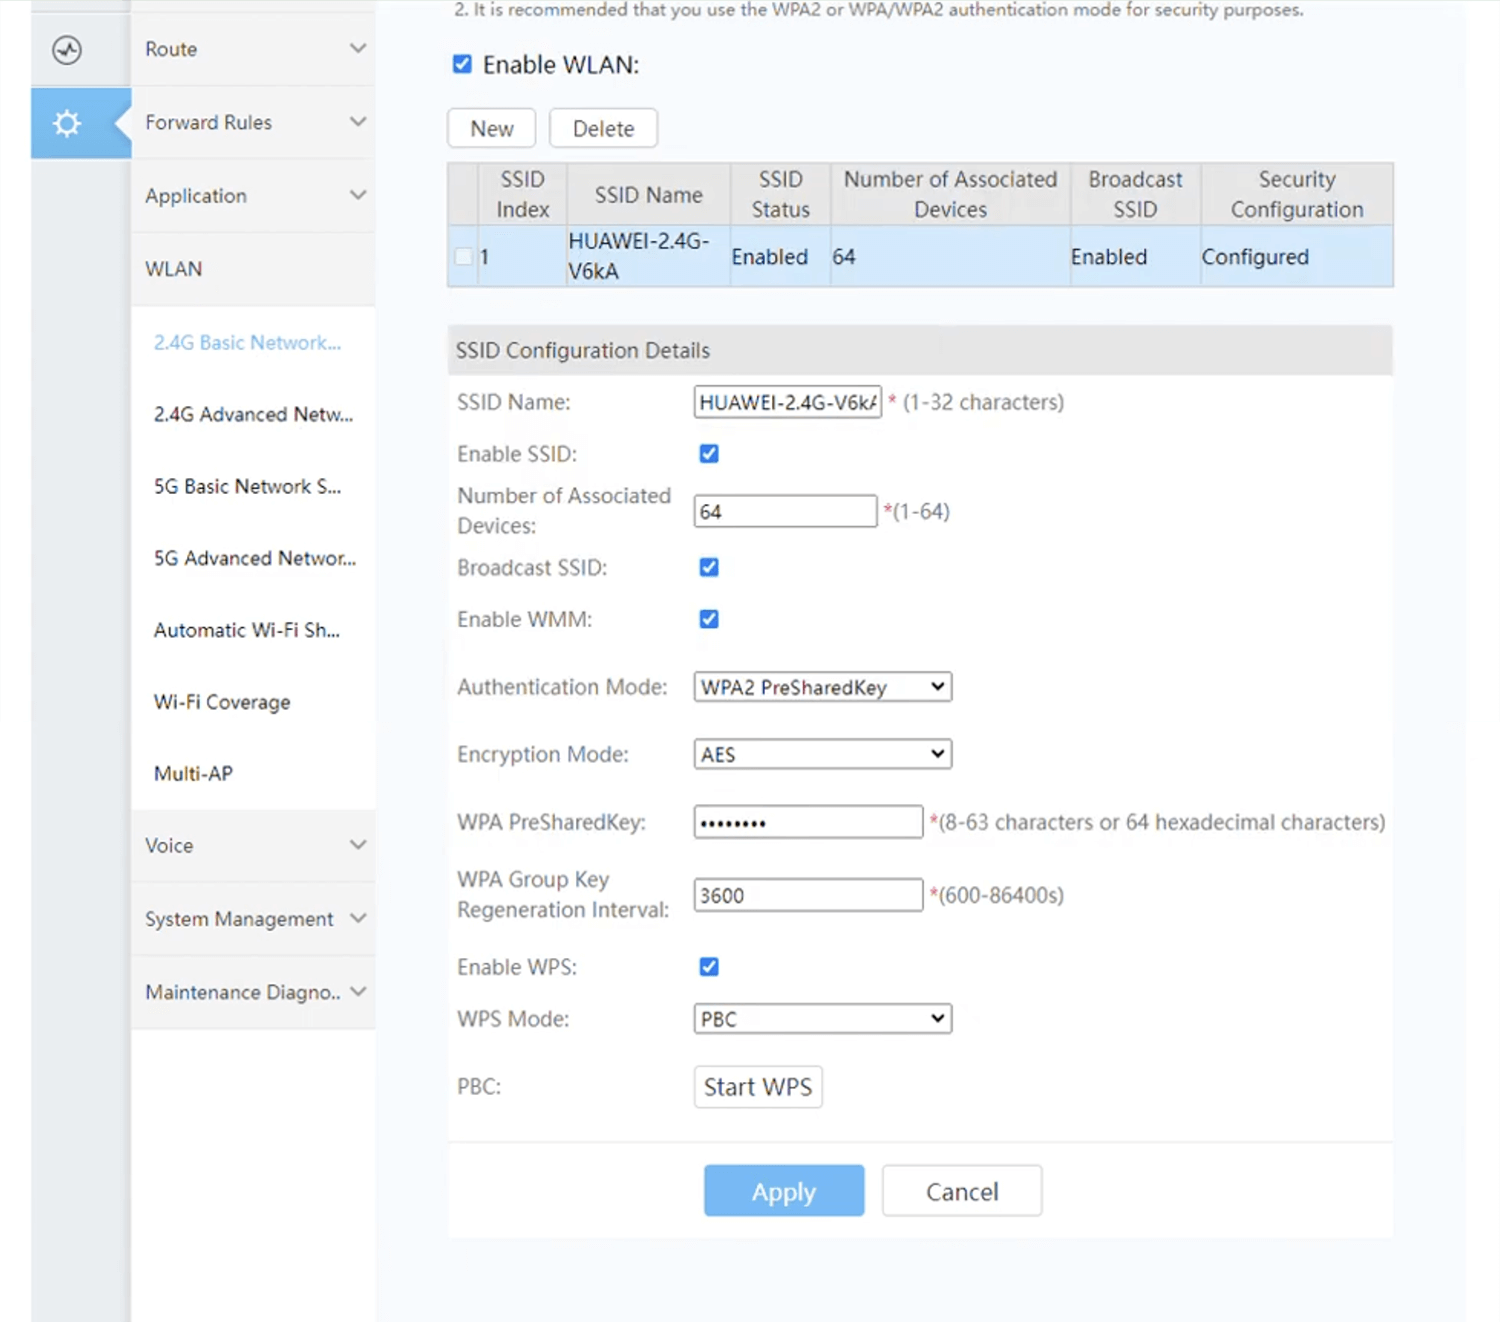The height and width of the screenshot is (1322, 1500).
Task: Click the Apply button
Action: [783, 1191]
